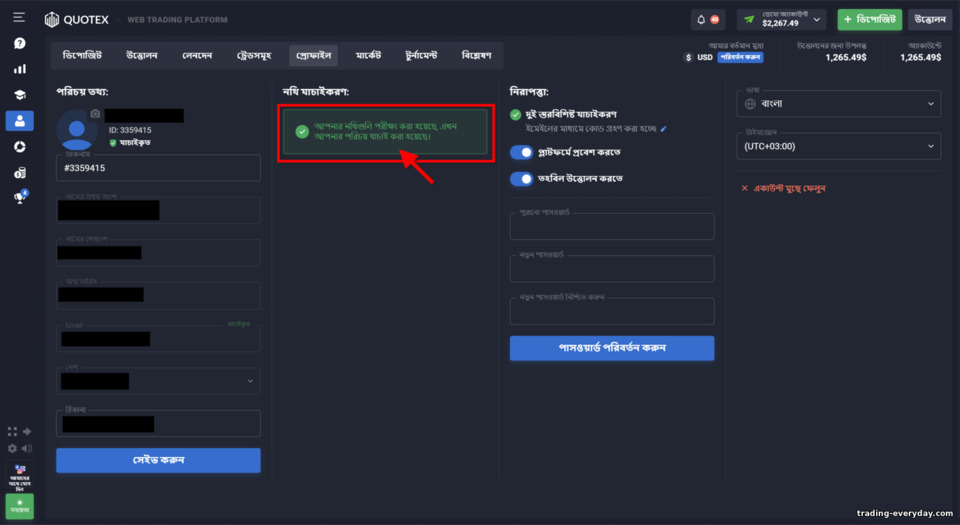
Task: Turn off the তহবিল উত্তোলন করতে switch
Action: (x=522, y=179)
